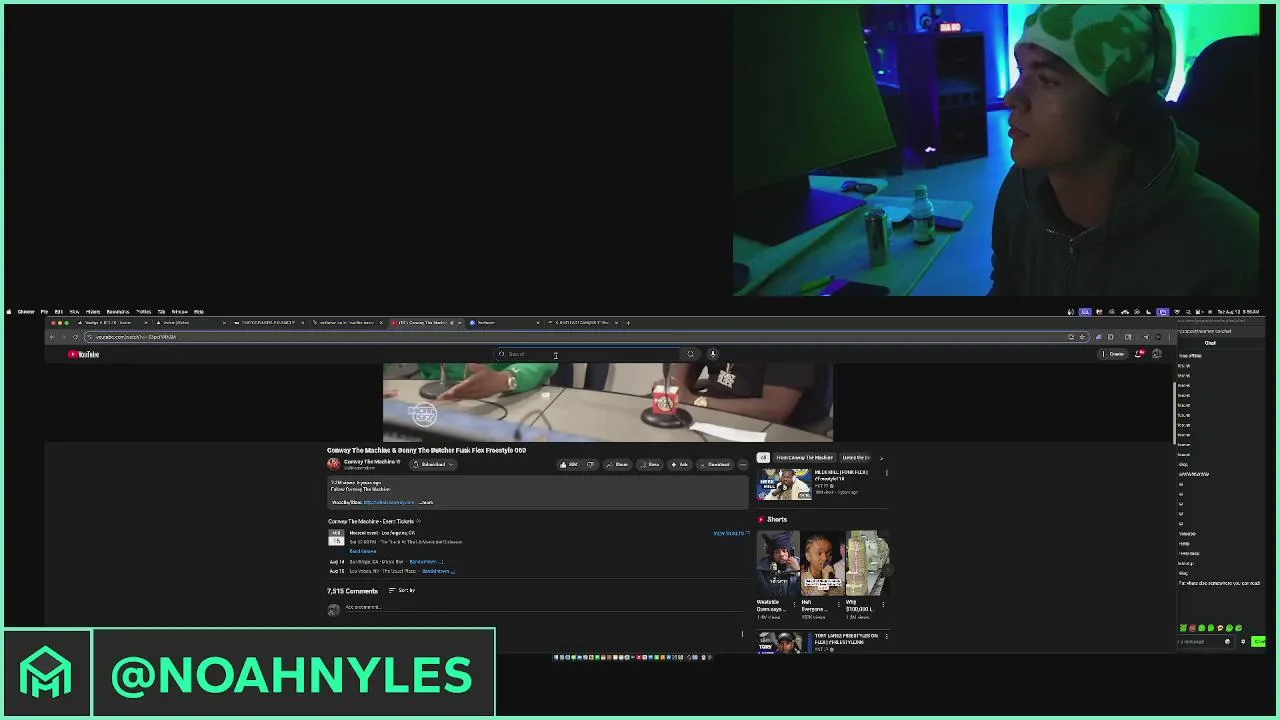1280x720 pixels.
Task: Share the Funk Flex Freestyle video
Action: click(x=617, y=464)
